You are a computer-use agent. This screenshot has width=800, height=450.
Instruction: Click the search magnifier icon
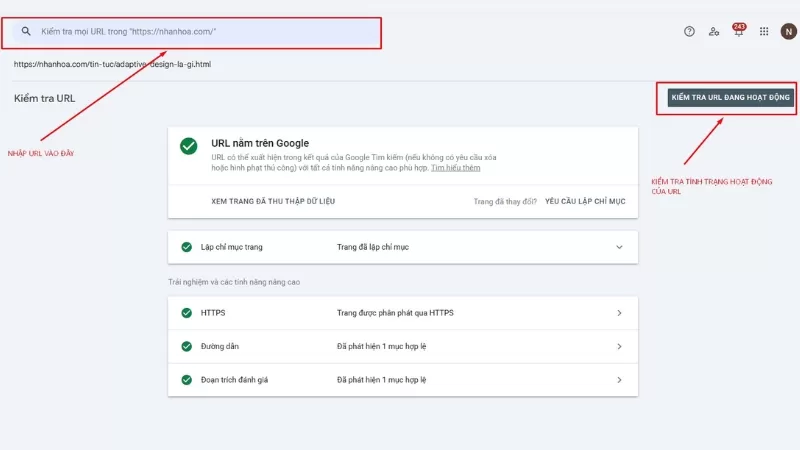(26, 32)
